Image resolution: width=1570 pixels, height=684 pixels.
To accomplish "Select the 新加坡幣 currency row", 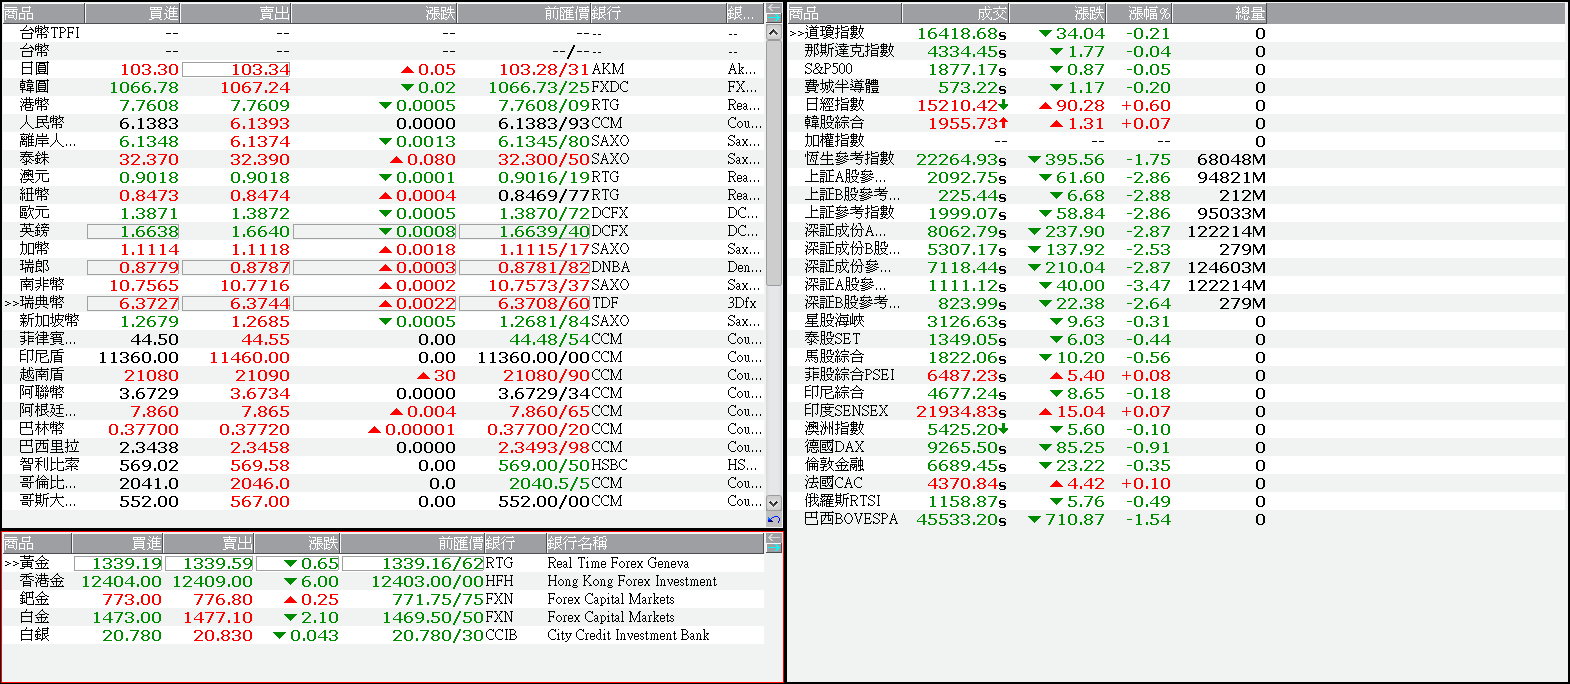I will pyautogui.click(x=383, y=321).
